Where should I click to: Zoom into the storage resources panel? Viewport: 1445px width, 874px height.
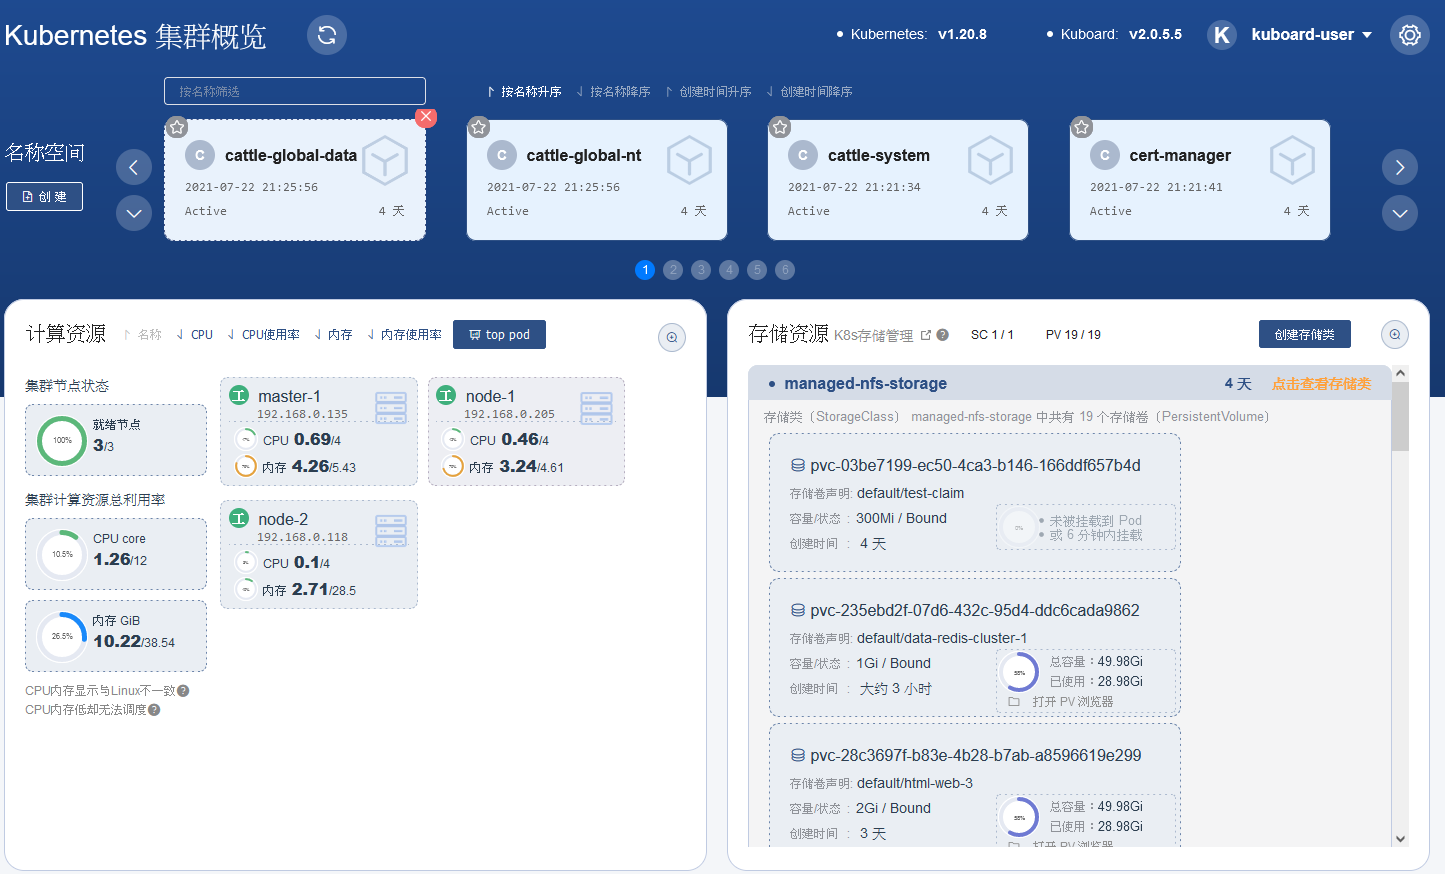pyautogui.click(x=1395, y=335)
